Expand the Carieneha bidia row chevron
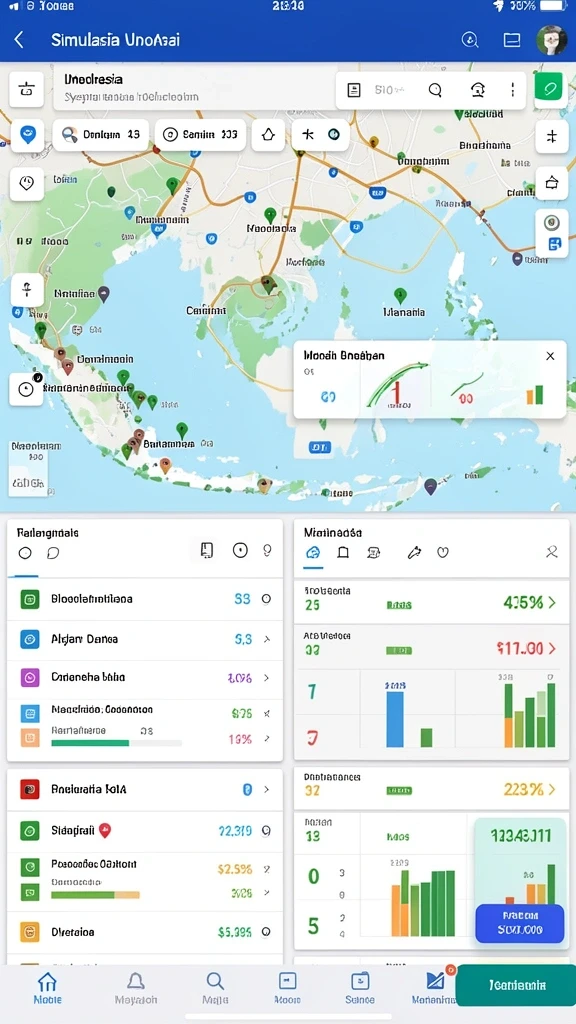This screenshot has width=576, height=1024. click(x=266, y=678)
